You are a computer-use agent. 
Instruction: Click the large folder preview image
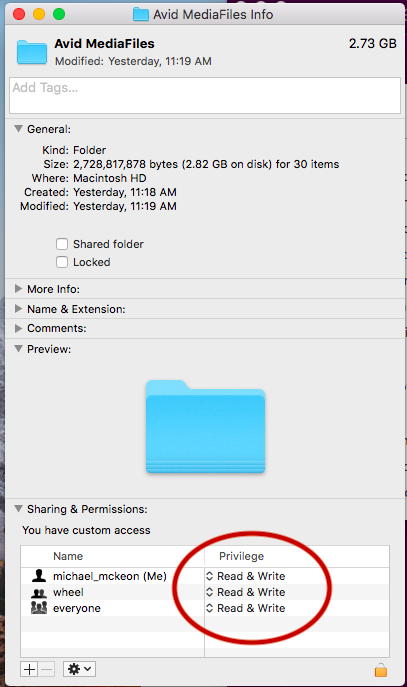coord(205,427)
